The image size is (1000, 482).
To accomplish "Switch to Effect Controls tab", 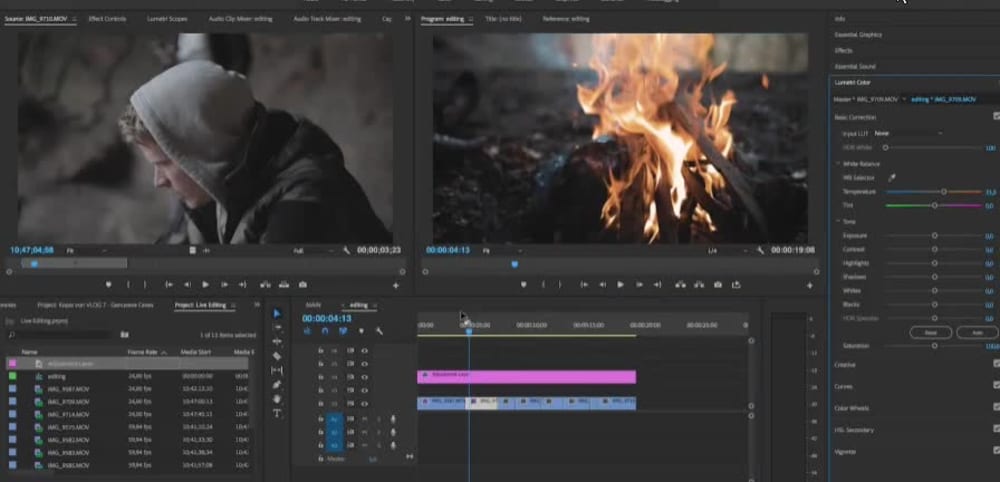I will point(107,19).
